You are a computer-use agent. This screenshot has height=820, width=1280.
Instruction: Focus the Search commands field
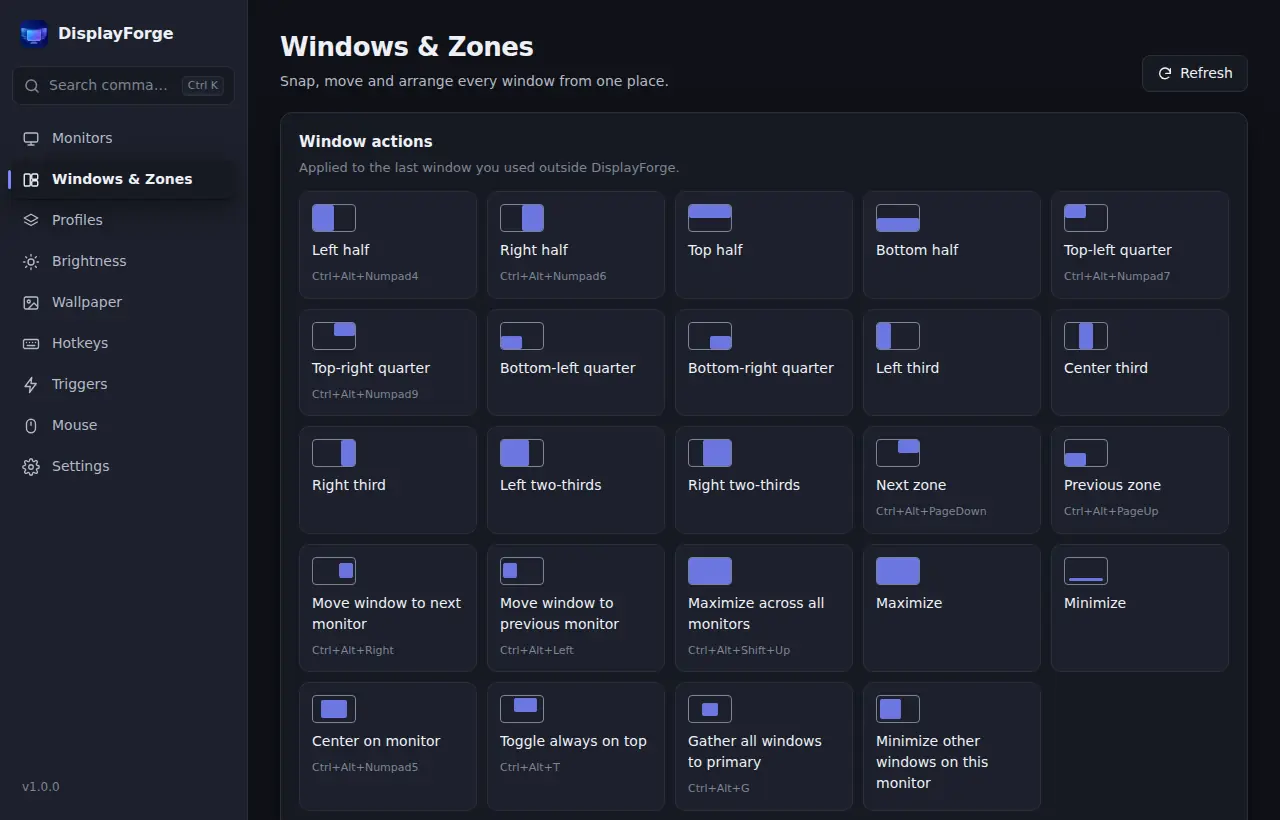click(x=123, y=85)
